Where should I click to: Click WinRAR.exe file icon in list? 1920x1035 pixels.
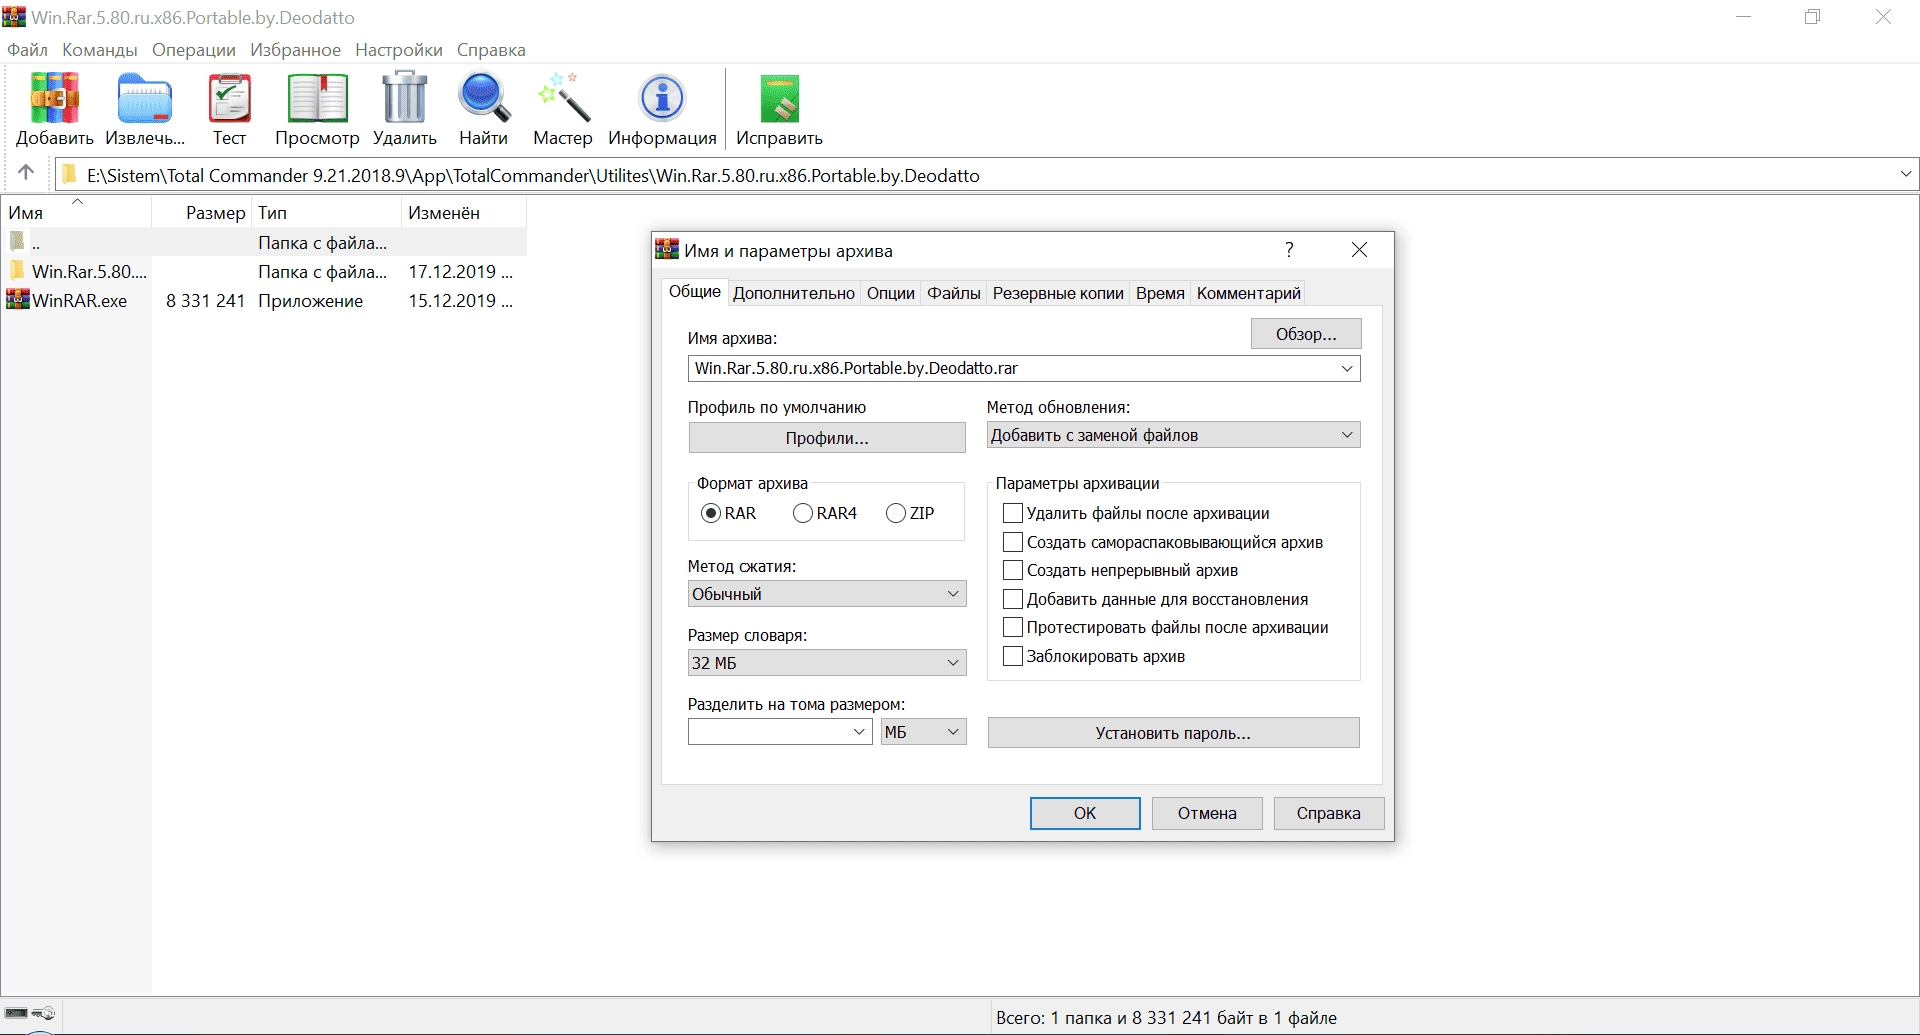pos(17,300)
